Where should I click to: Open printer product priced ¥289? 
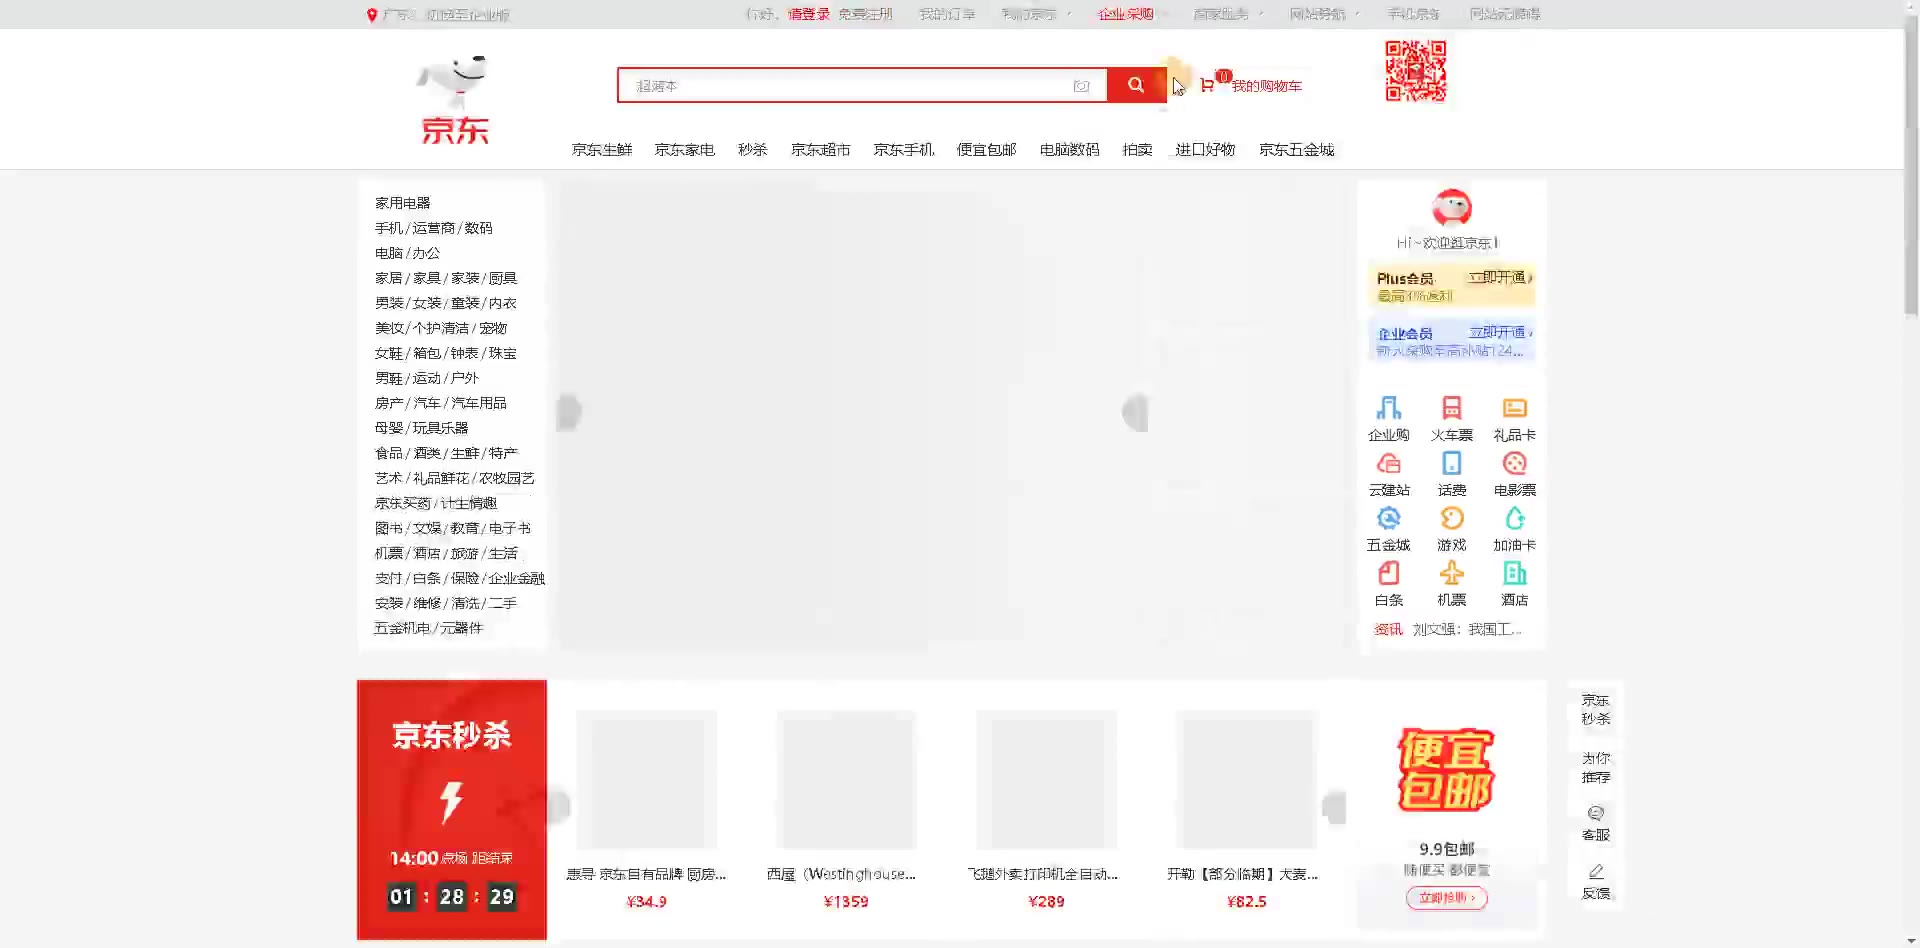(x=1046, y=810)
